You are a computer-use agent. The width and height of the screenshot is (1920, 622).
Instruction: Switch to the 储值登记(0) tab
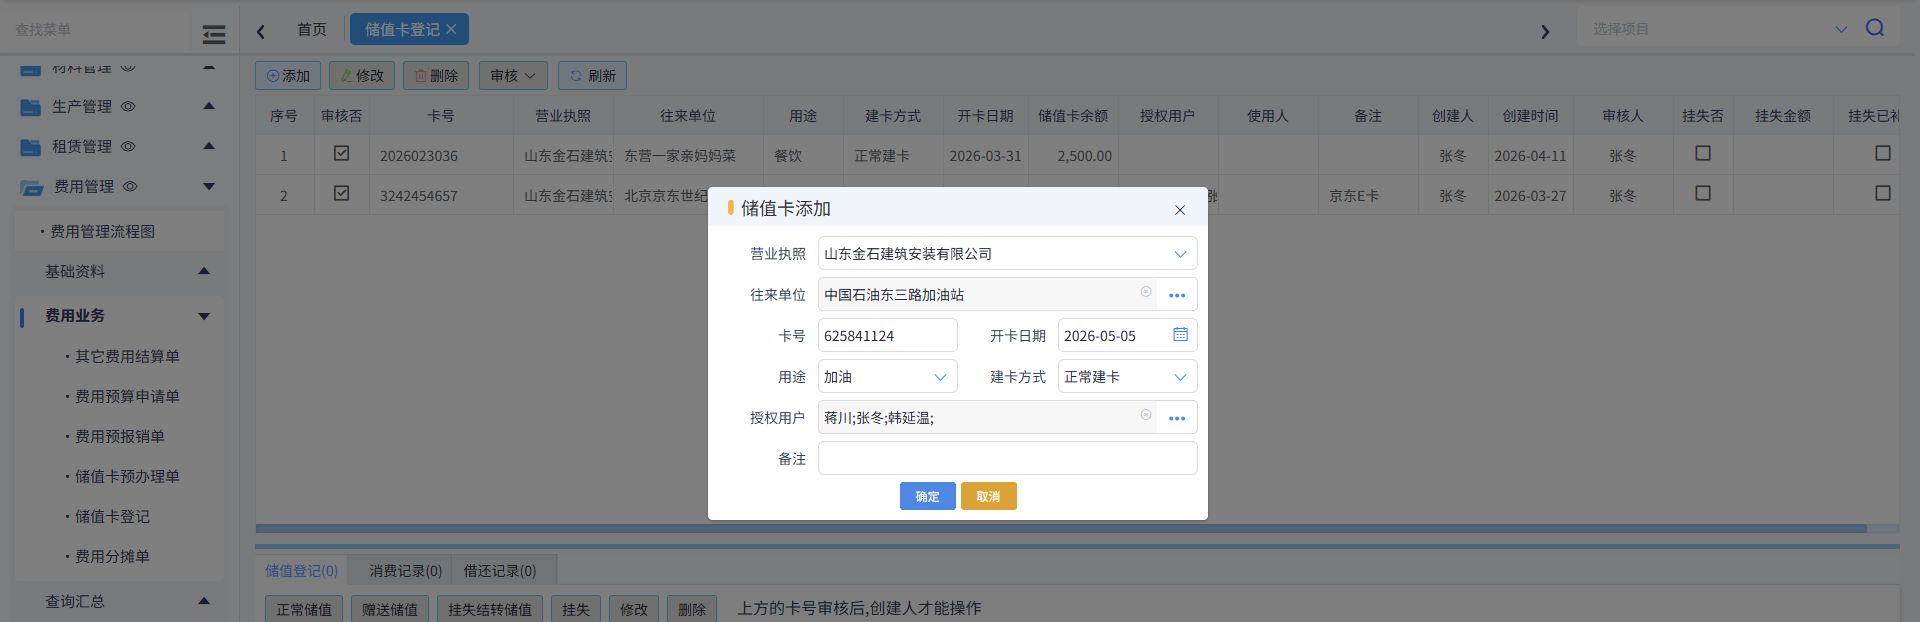(x=302, y=570)
